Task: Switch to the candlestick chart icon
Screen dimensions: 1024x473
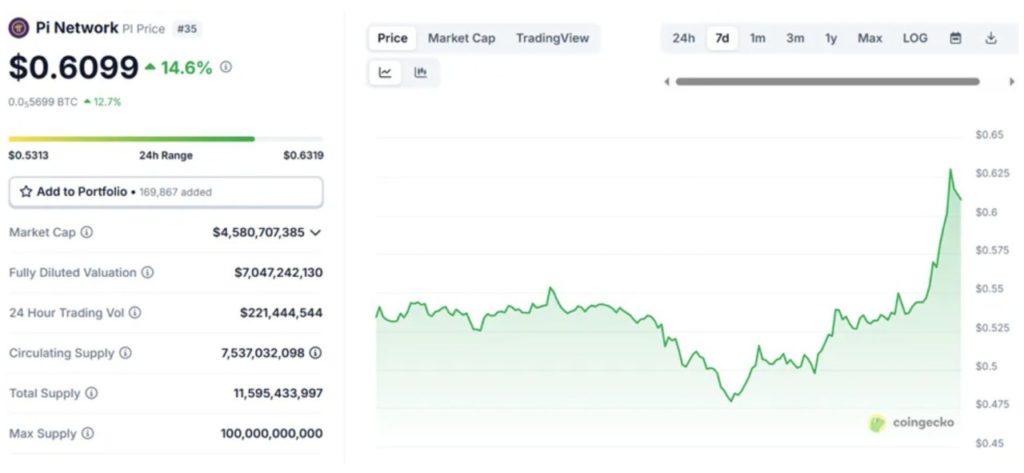Action: pos(421,72)
